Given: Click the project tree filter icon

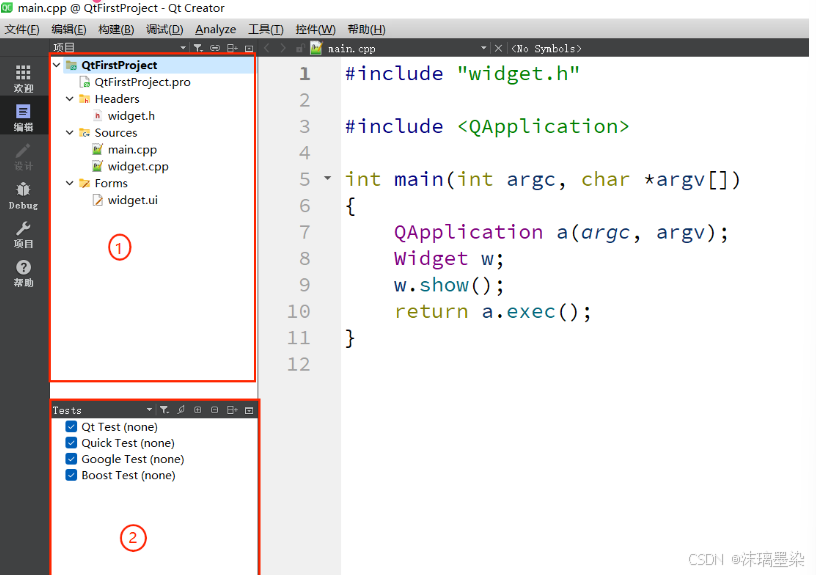Looking at the screenshot, I should pos(198,48).
